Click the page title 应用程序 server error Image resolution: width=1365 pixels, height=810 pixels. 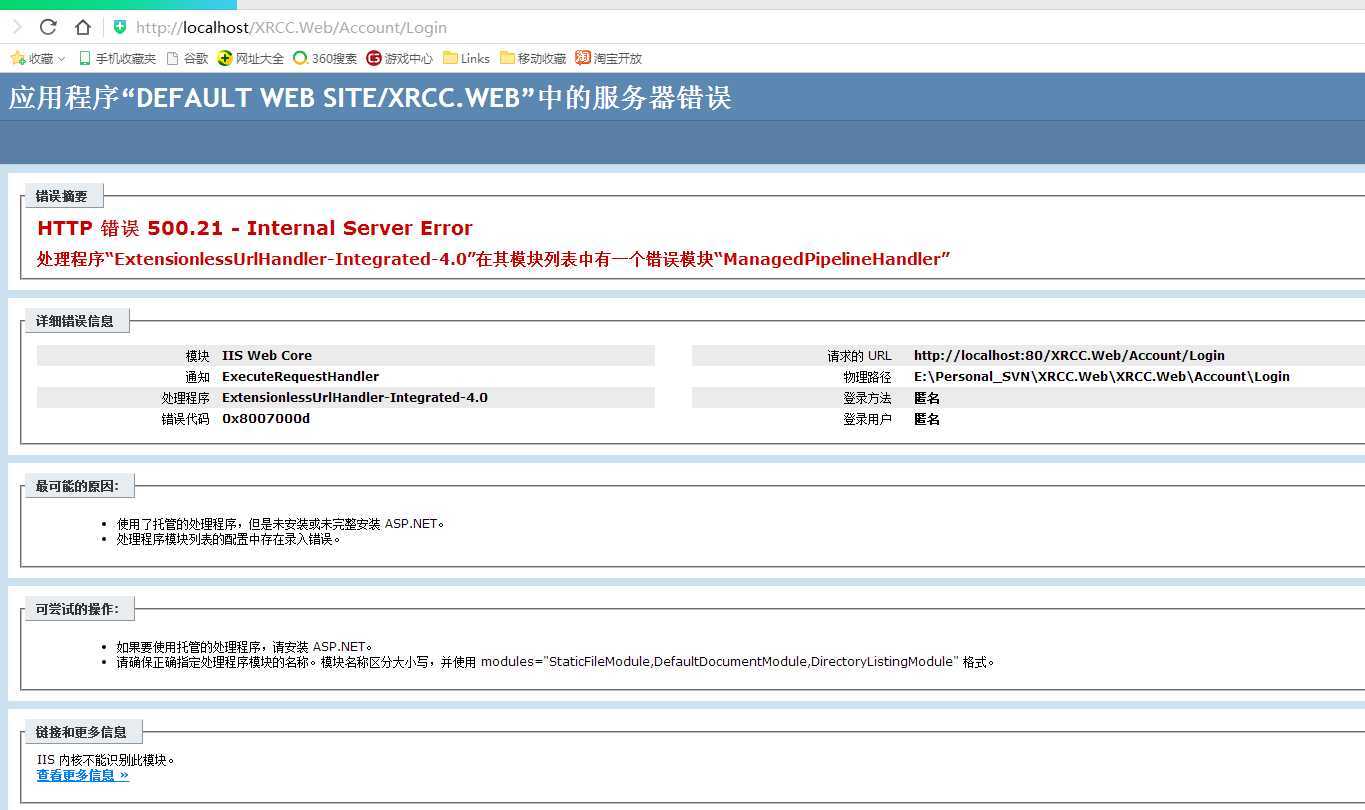(370, 98)
